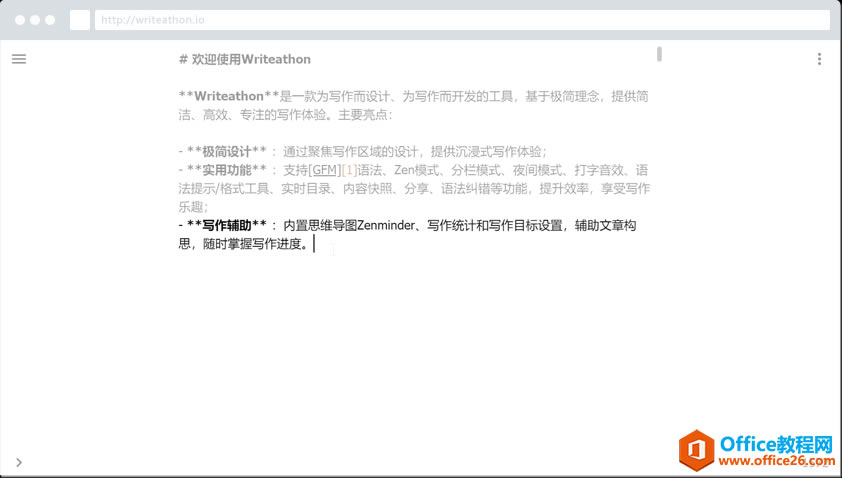The image size is (842, 478).
Task: Click the white square button beside address bar
Action: 80,20
